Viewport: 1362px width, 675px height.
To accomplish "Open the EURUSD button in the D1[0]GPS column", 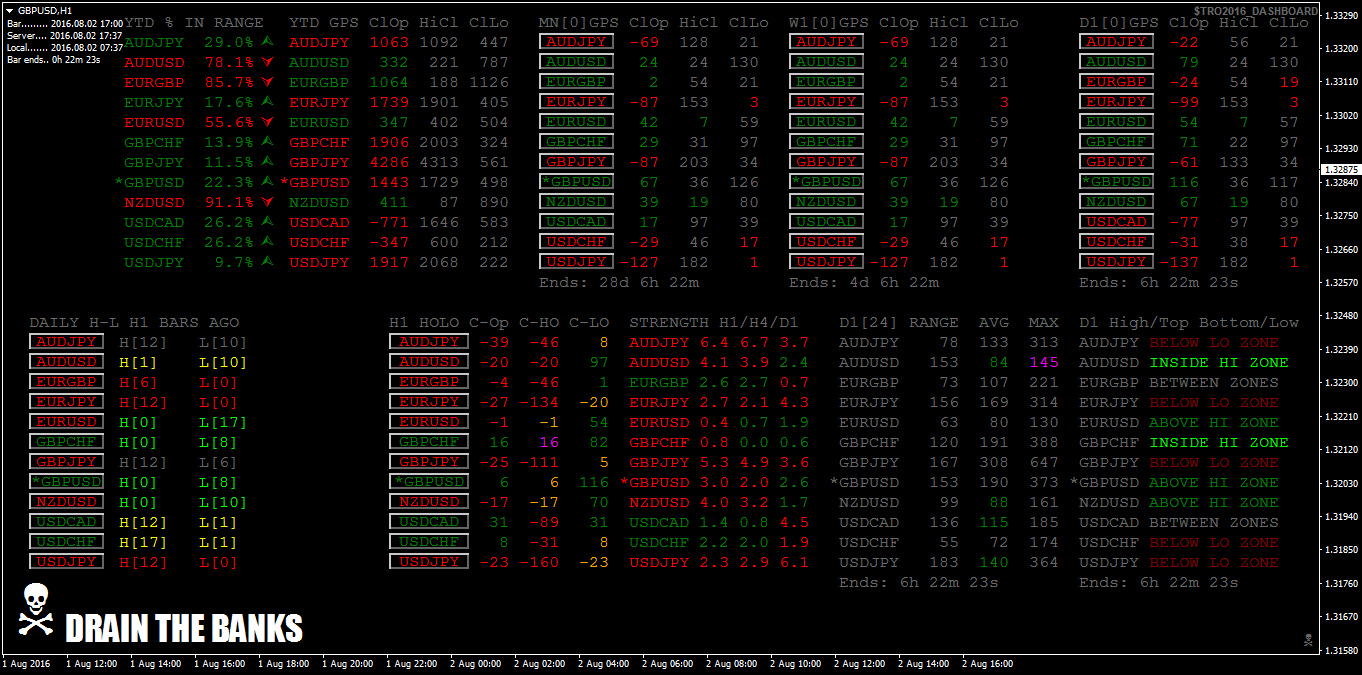I will pyautogui.click(x=1116, y=122).
